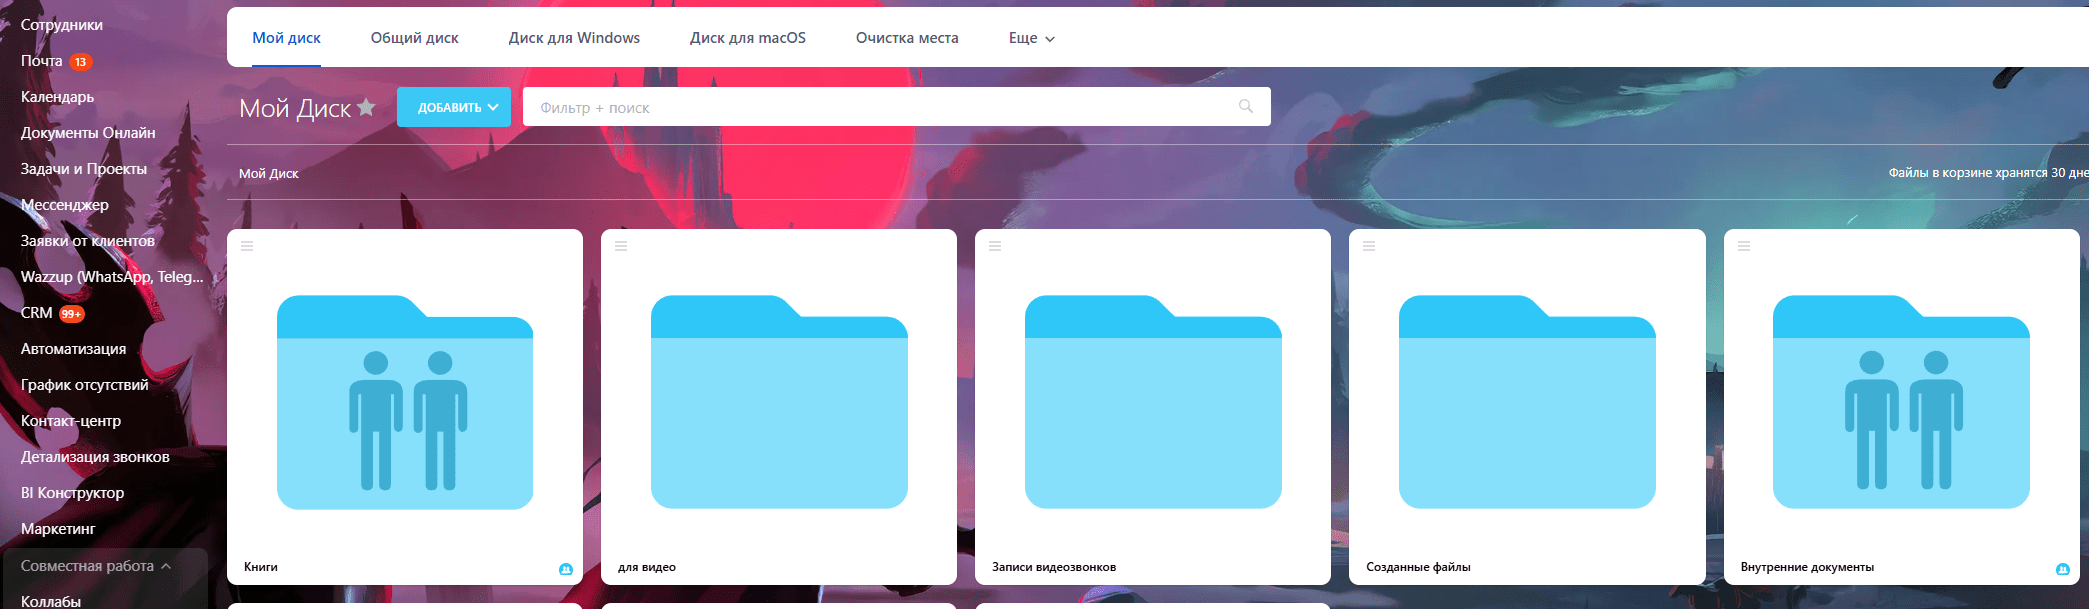Open the hamburger menu on Книги card

pyautogui.click(x=247, y=246)
